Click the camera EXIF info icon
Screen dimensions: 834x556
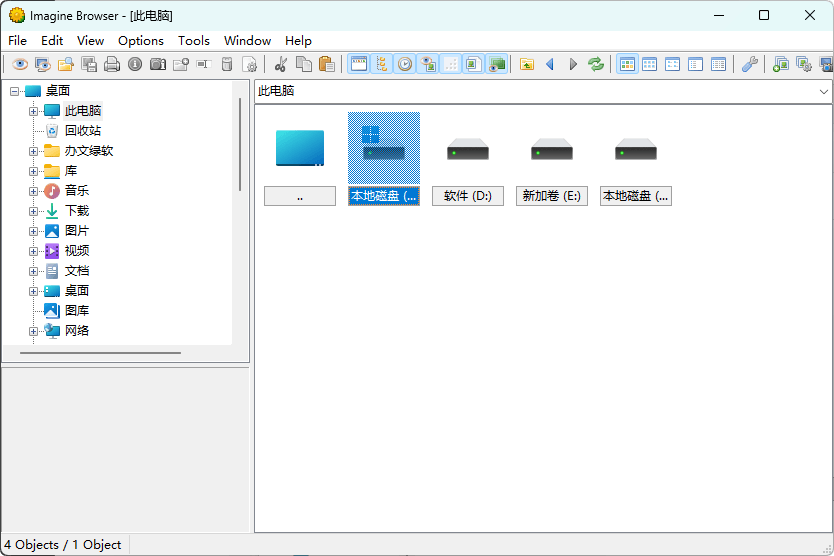pos(158,64)
